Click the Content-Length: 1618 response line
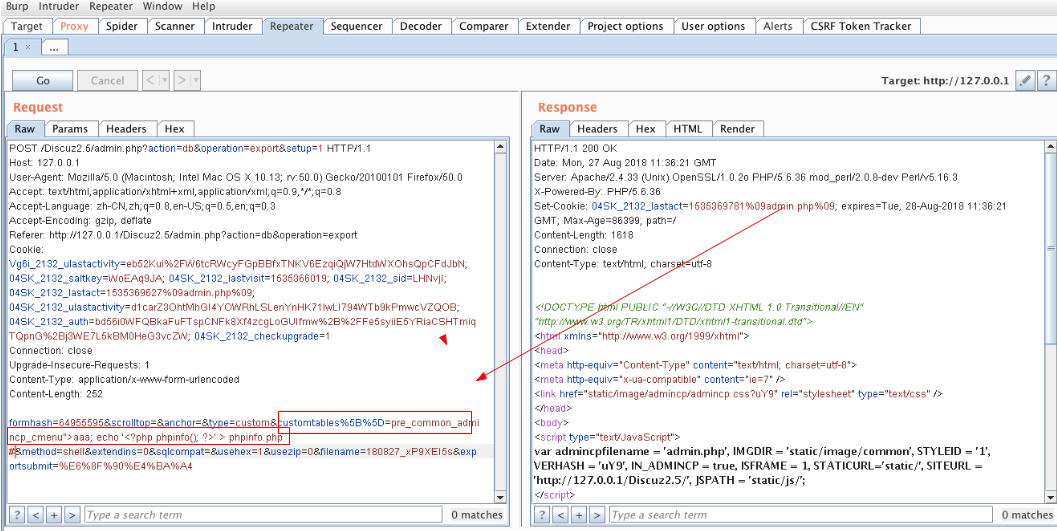This screenshot has width=1057, height=531. click(x=583, y=235)
